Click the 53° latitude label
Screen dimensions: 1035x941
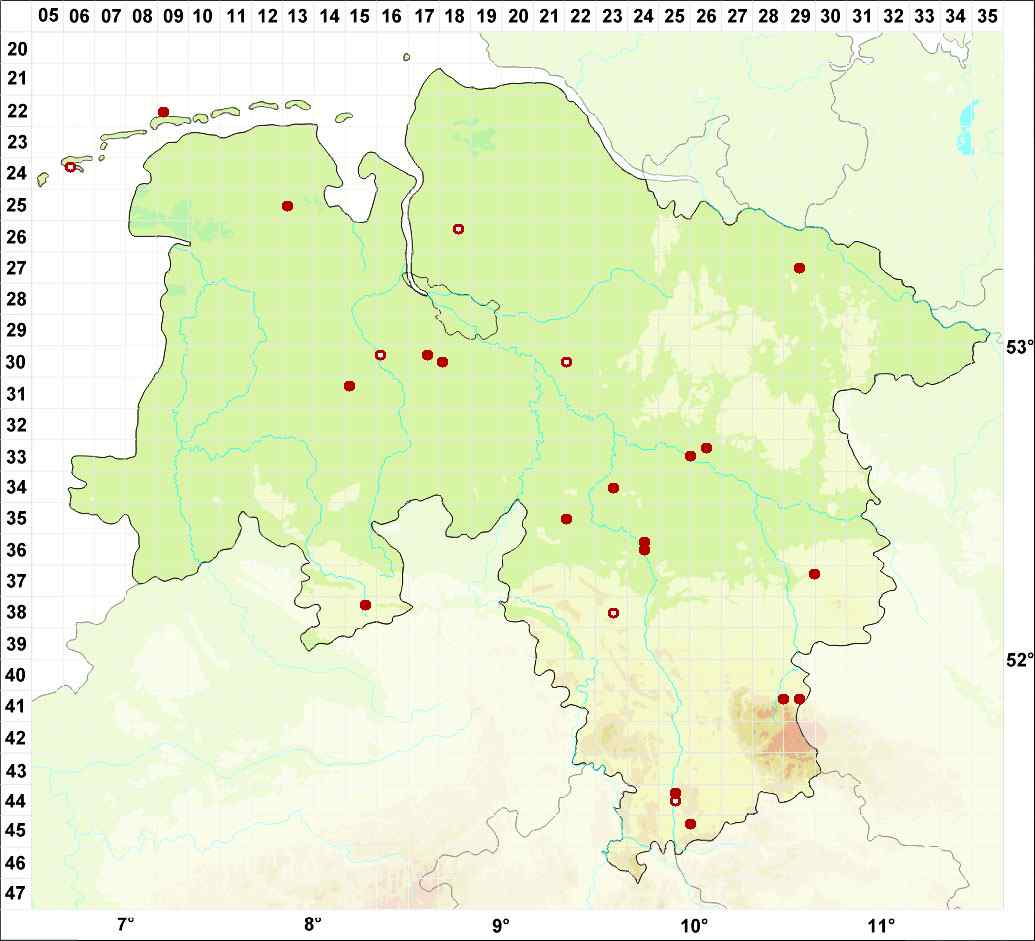(x=1019, y=348)
